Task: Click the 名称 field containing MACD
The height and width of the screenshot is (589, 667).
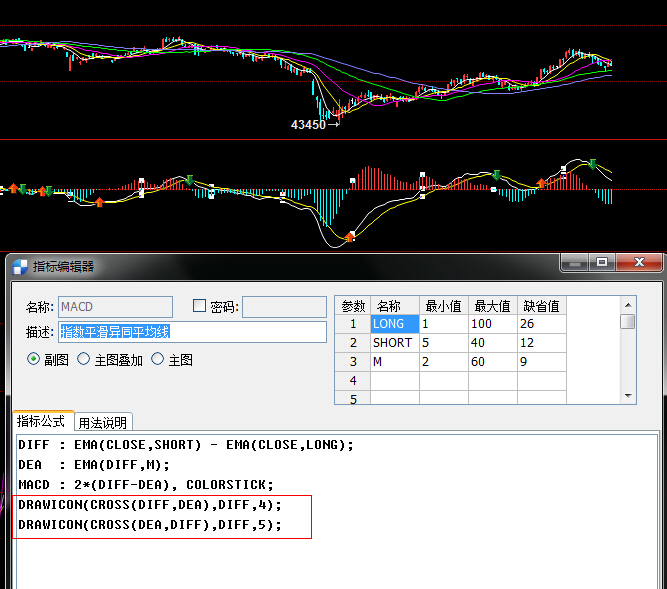Action: (114, 307)
